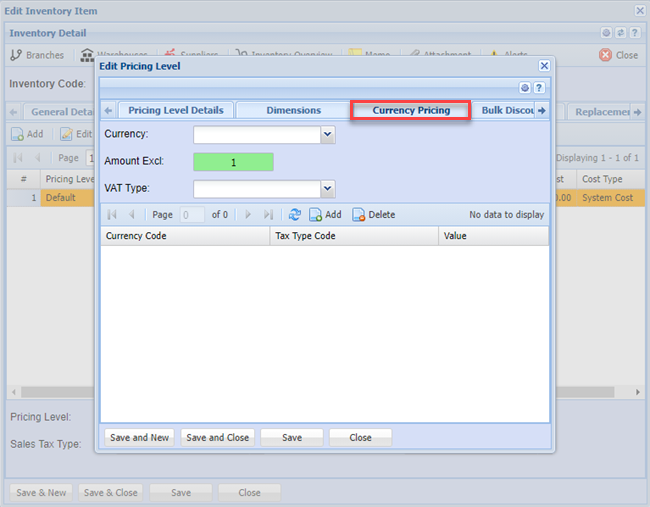Sort by Currency Code column header
650x507 pixels.
[185, 236]
